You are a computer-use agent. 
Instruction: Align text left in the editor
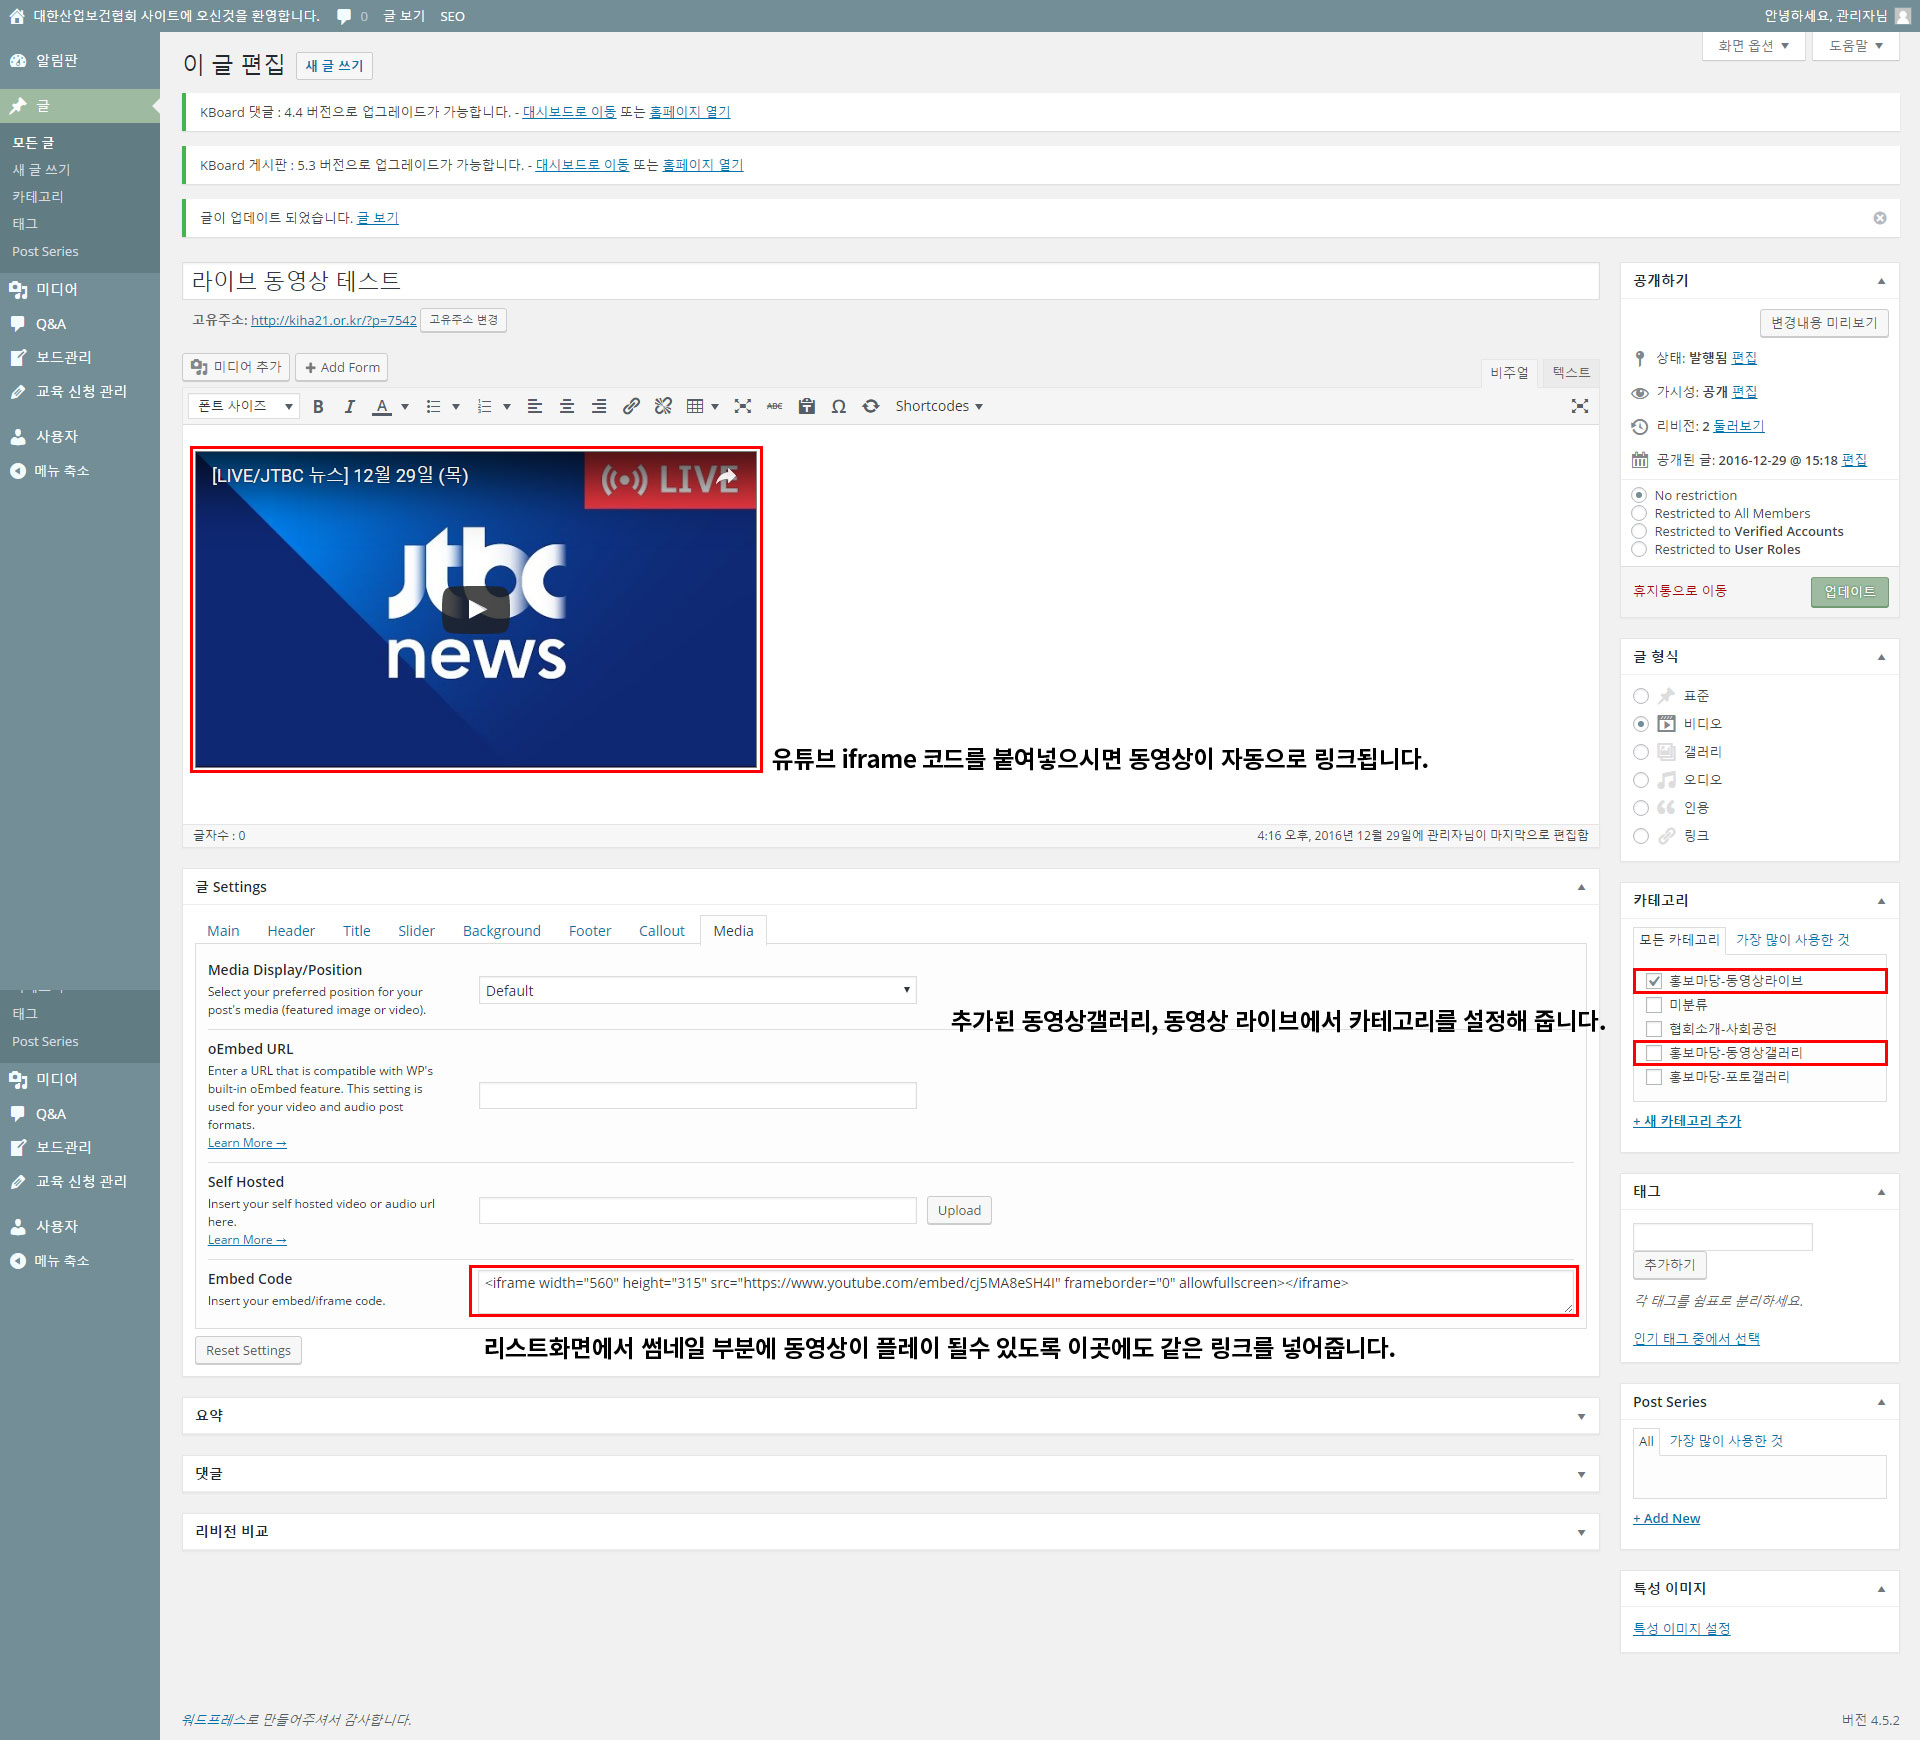(535, 406)
